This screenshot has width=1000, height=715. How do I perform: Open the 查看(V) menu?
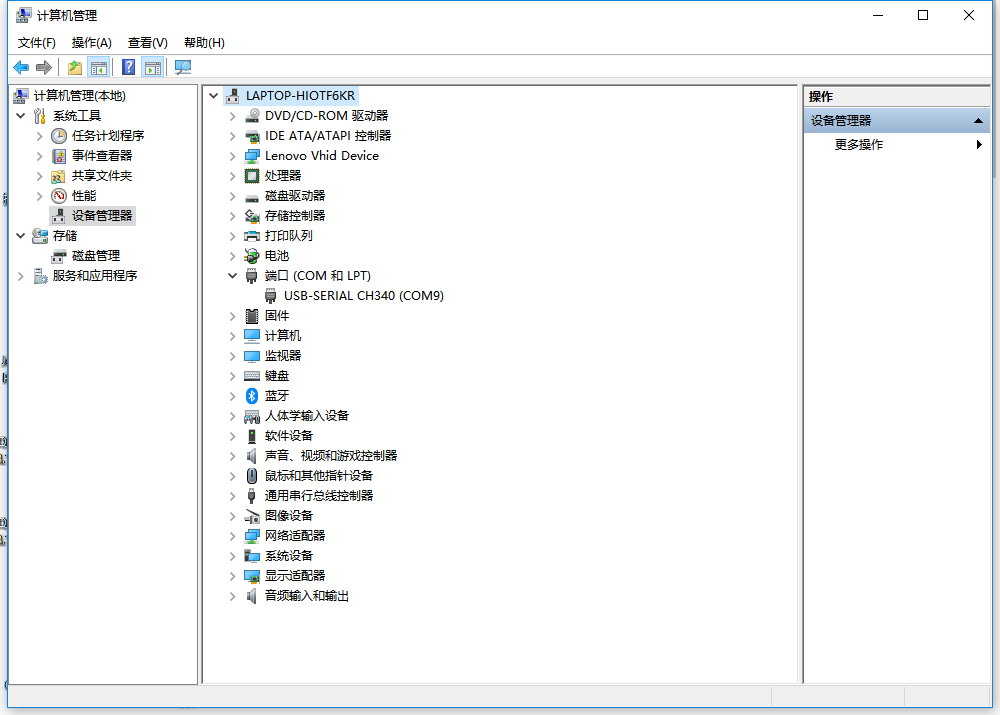146,42
